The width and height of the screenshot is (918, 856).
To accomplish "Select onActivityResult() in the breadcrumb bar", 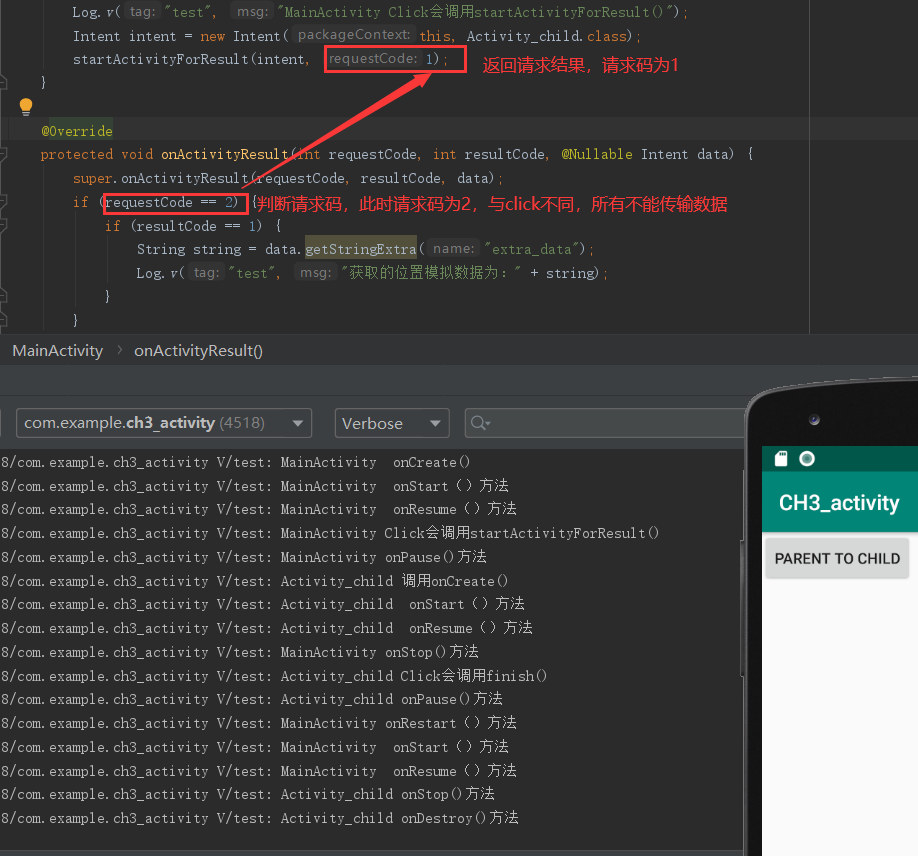I will (197, 350).
